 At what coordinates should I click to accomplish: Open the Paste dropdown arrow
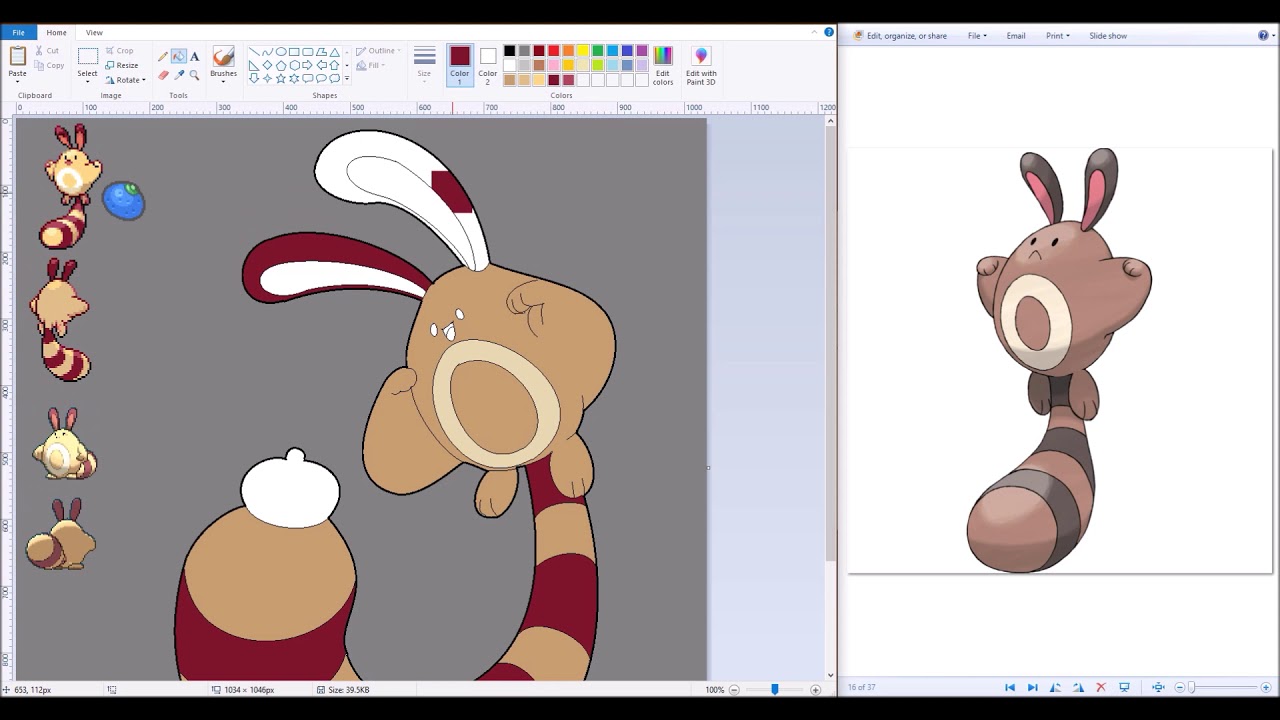[x=18, y=82]
